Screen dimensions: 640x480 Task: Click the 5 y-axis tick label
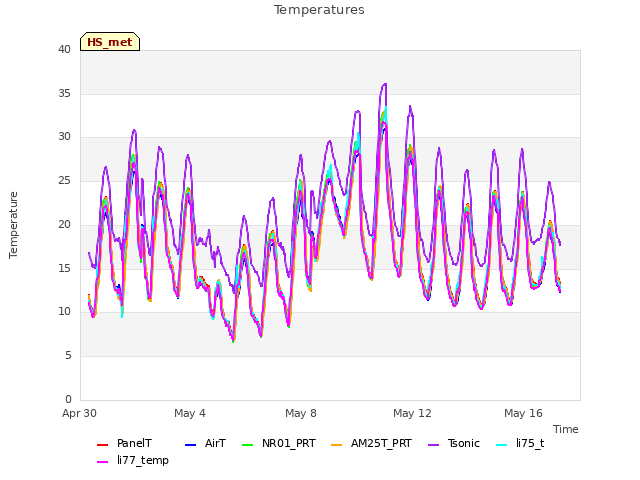(68, 356)
